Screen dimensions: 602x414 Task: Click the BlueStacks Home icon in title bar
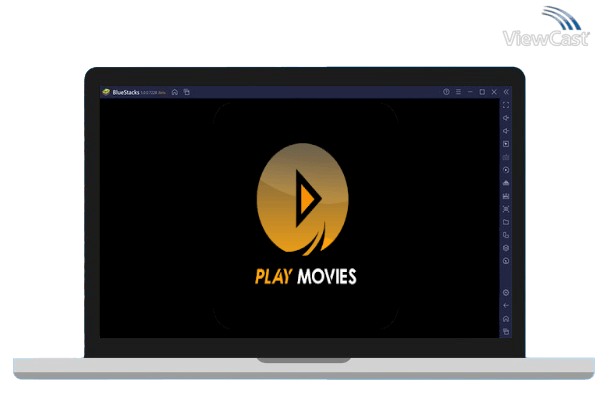175,92
